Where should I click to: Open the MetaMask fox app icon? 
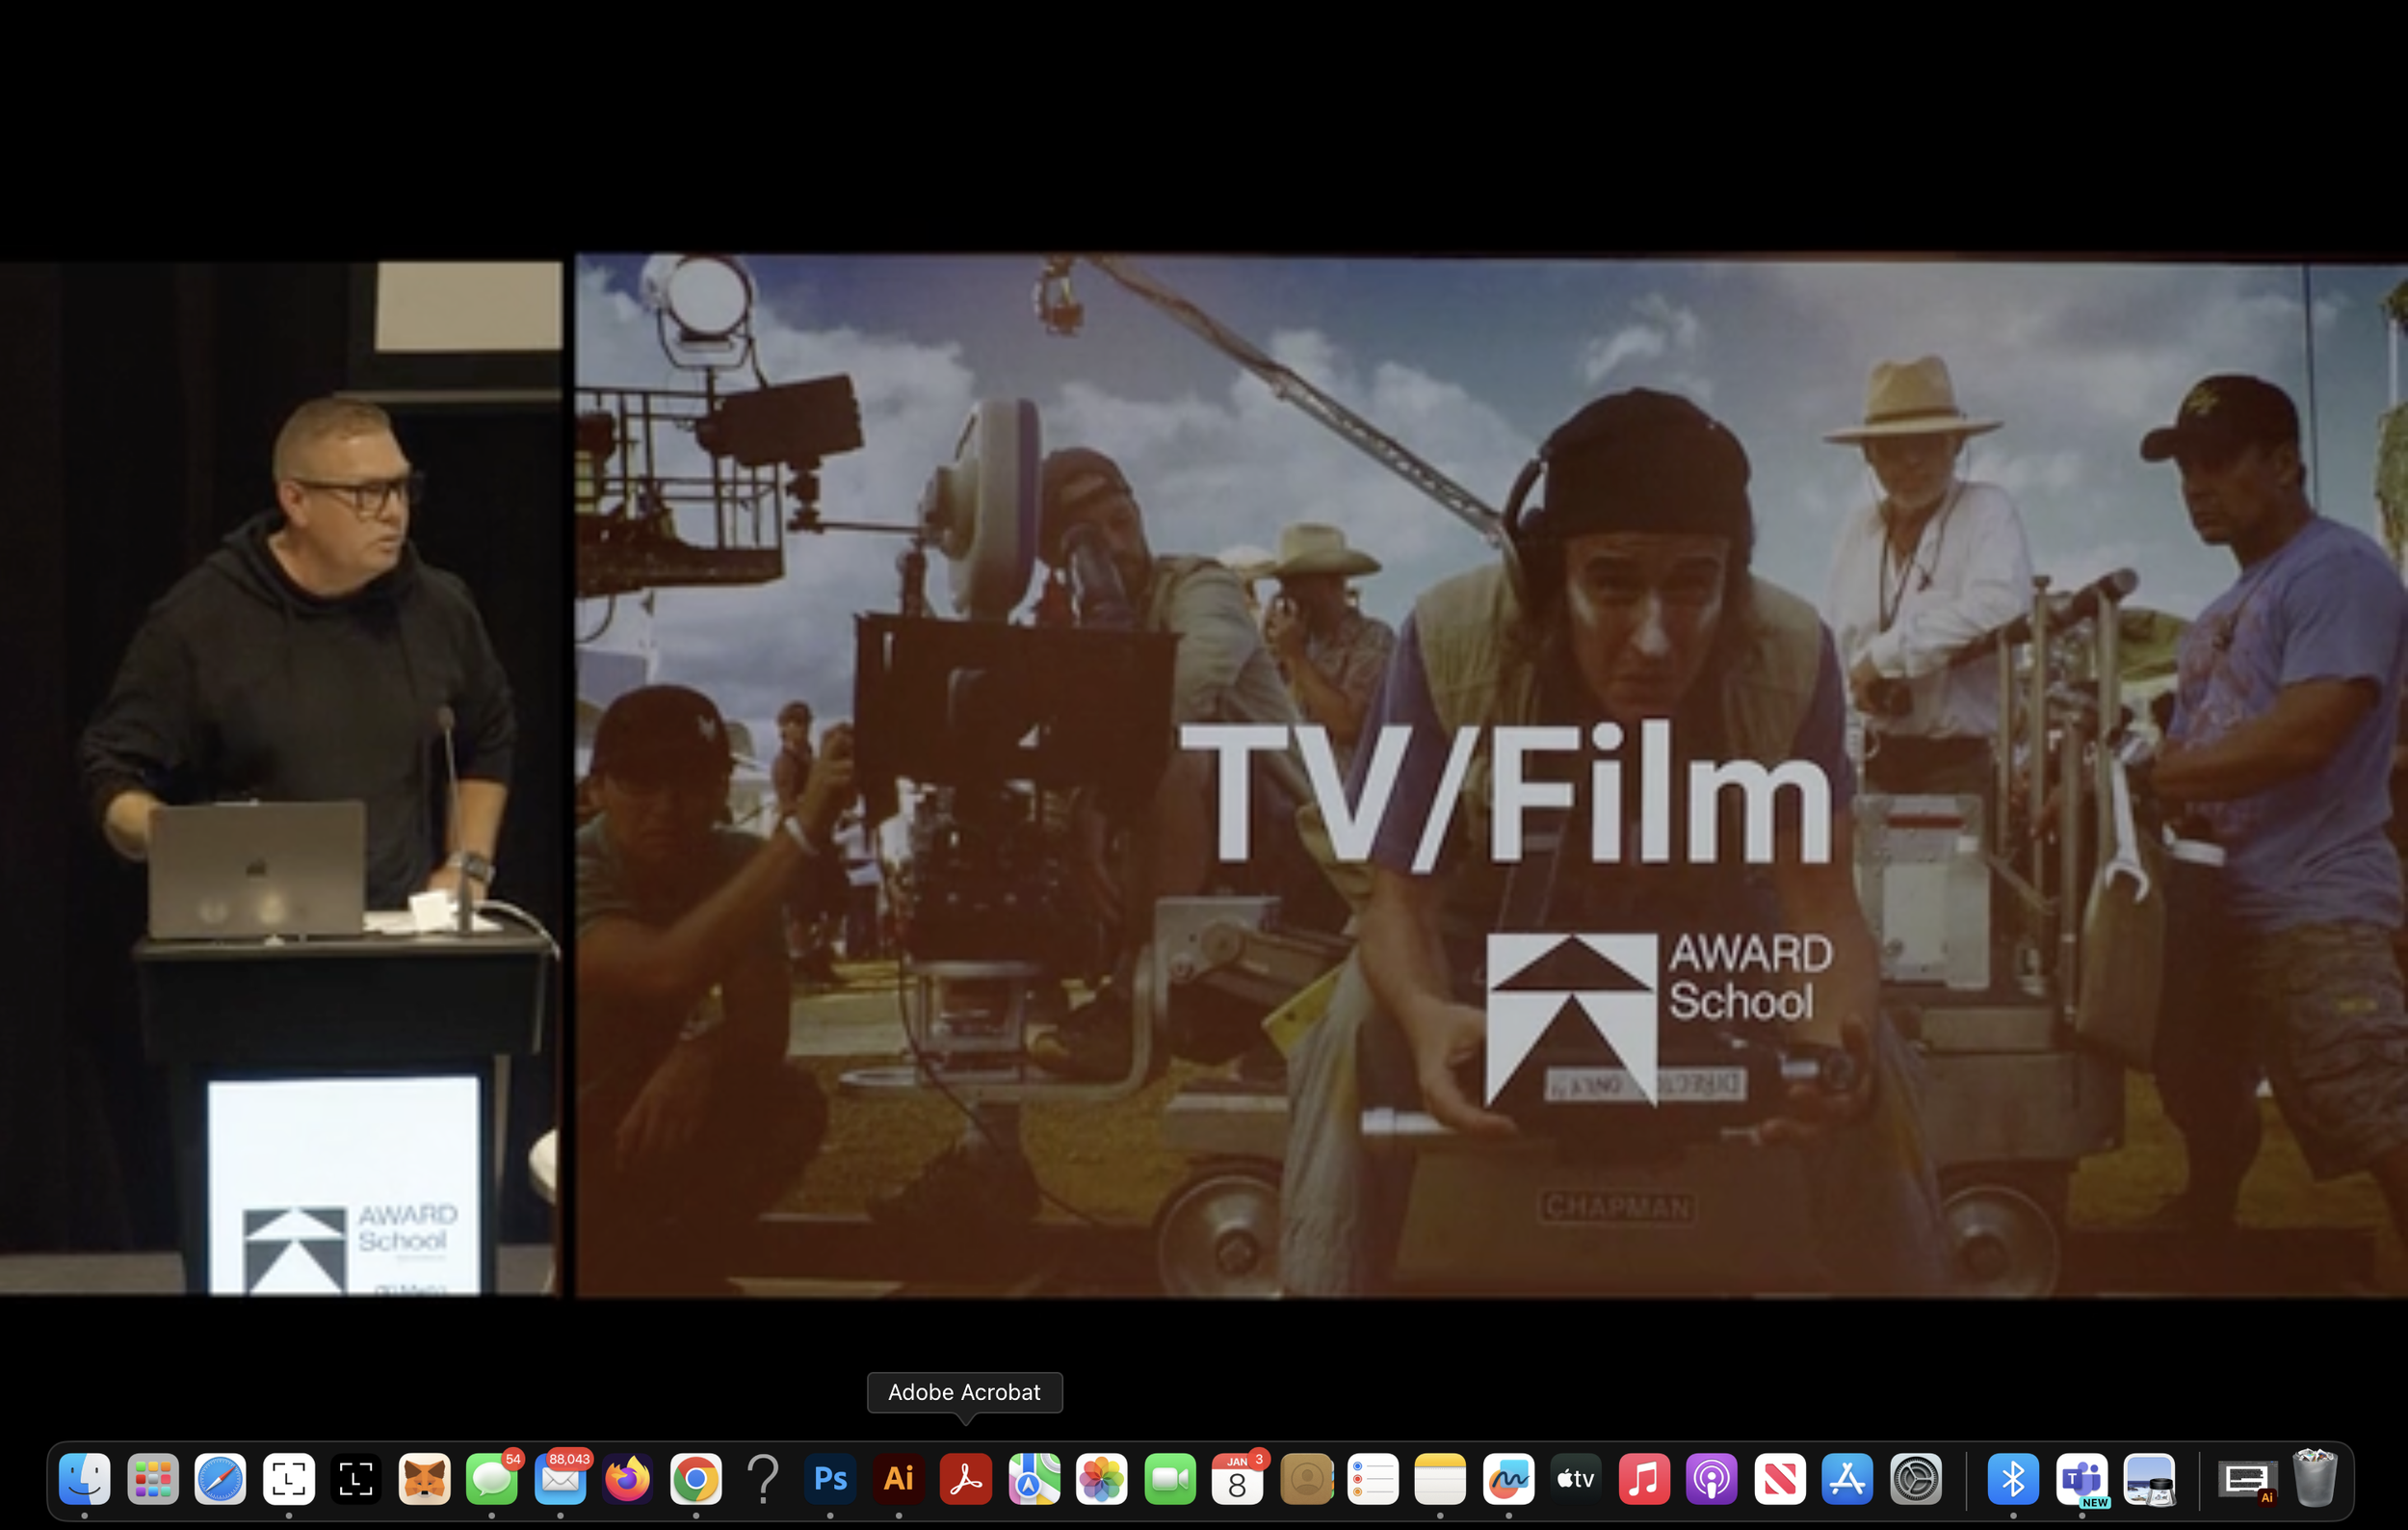pyautogui.click(x=424, y=1479)
